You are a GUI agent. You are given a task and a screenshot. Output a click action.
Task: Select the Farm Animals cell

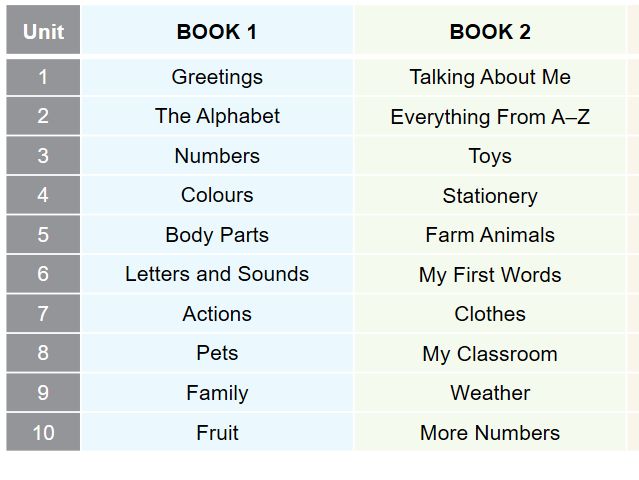pyautogui.click(x=490, y=235)
